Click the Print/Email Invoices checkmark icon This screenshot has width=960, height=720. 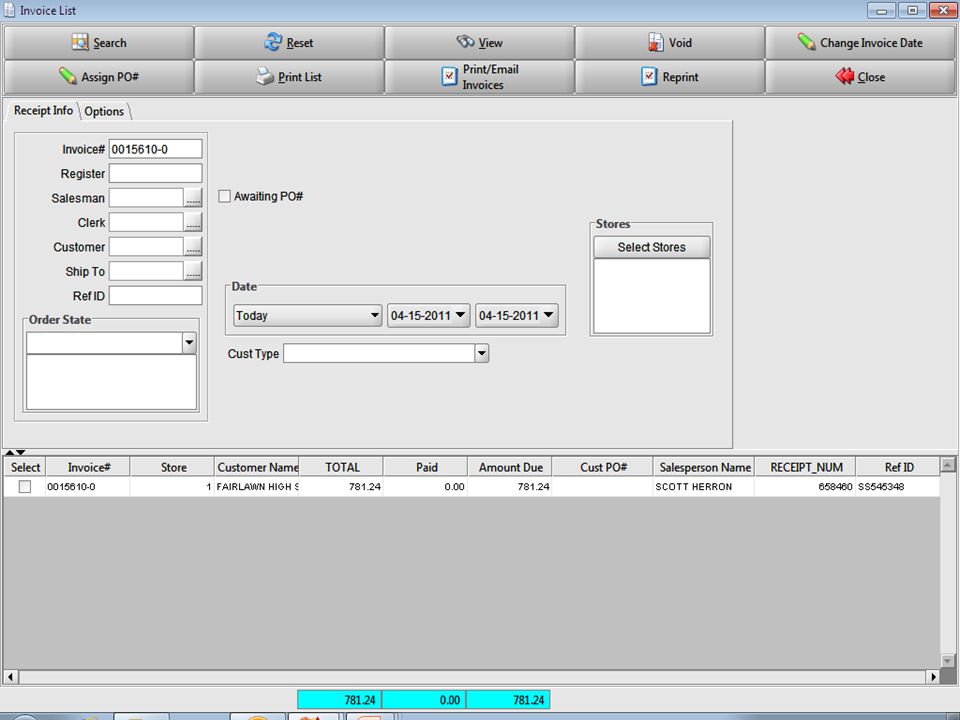point(449,77)
